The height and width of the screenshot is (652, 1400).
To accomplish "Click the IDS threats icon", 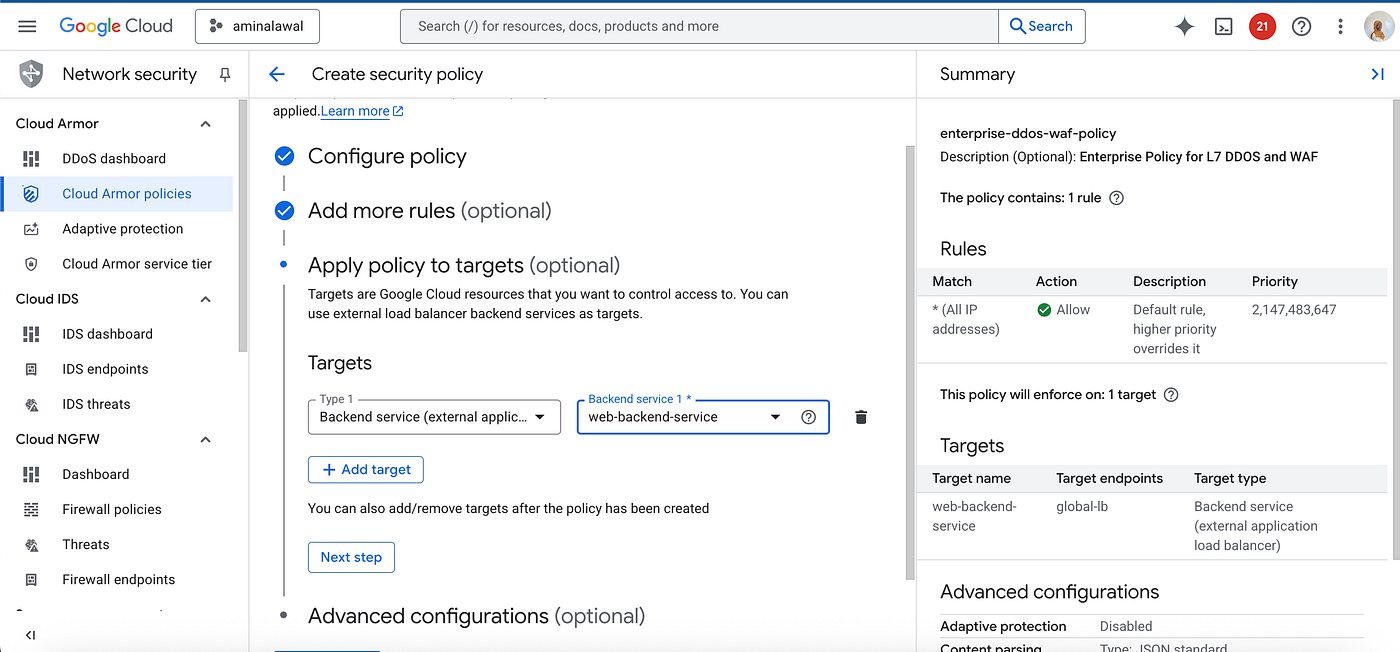I will click(31, 404).
